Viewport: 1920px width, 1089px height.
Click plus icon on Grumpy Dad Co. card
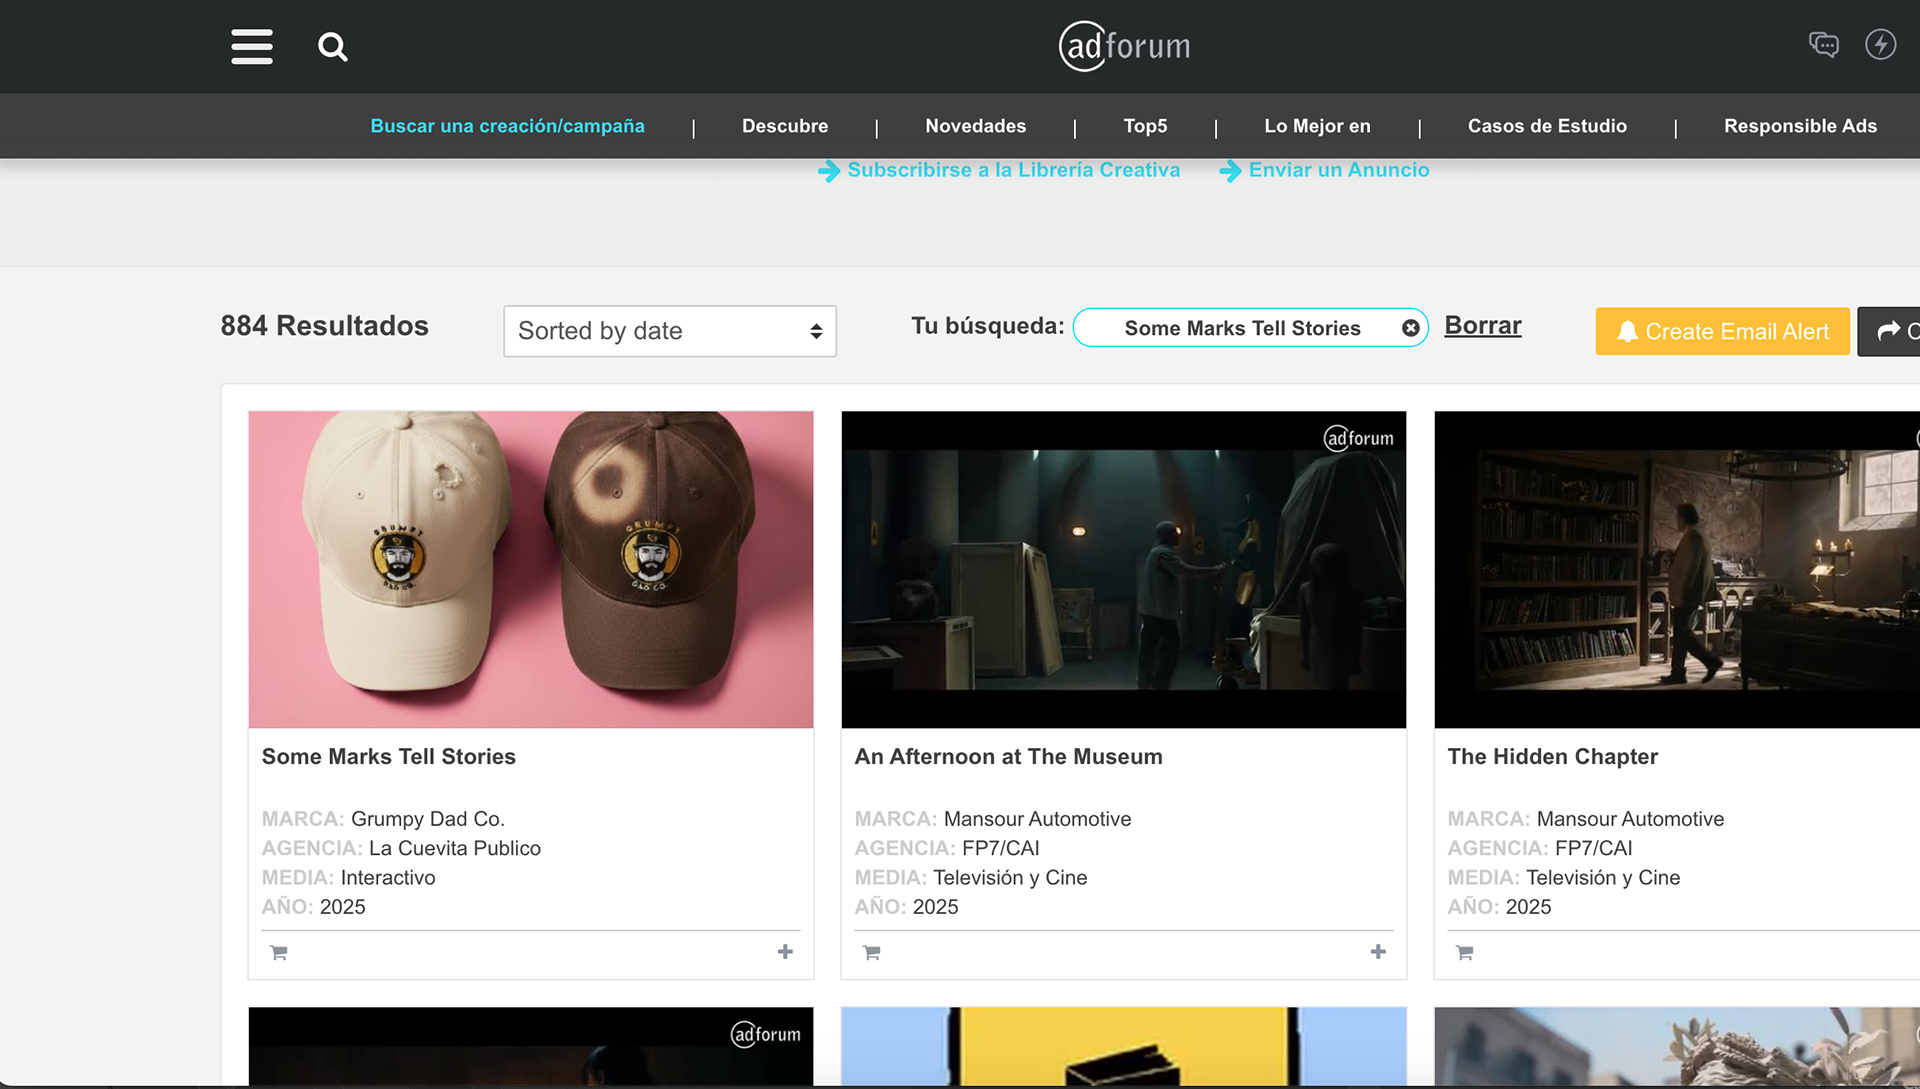(785, 952)
